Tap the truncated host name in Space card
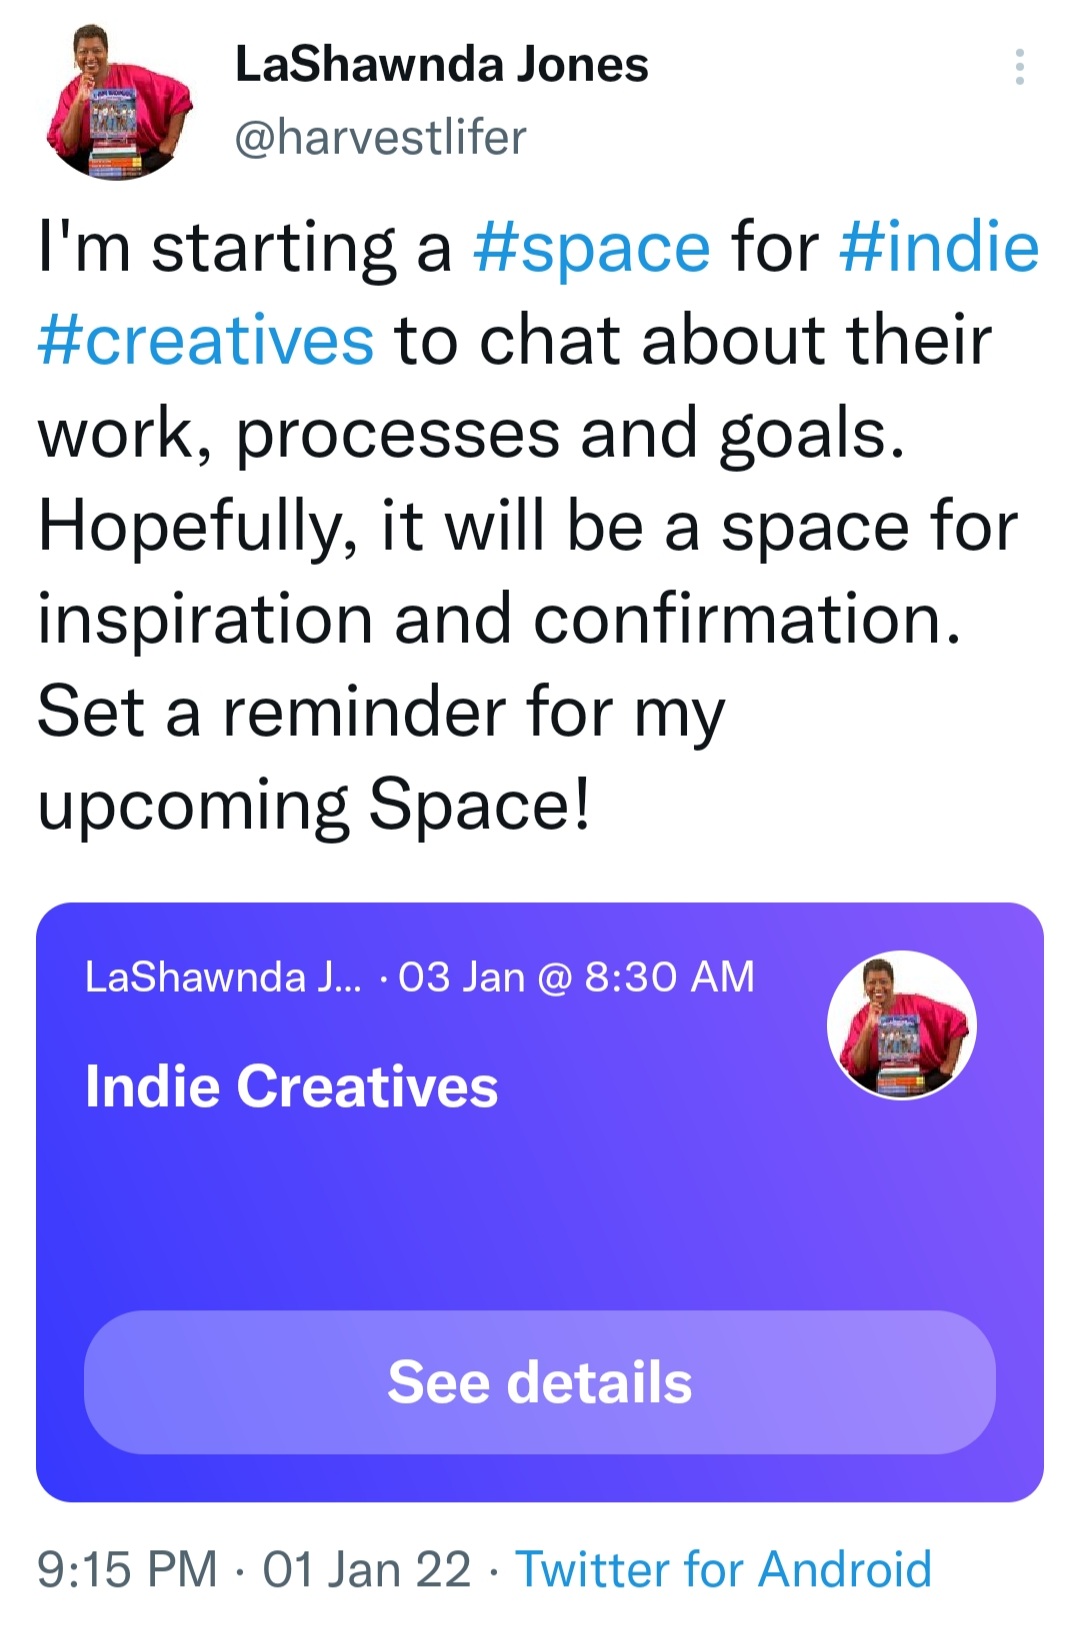Image resolution: width=1080 pixels, height=1632 pixels. pos(224,977)
